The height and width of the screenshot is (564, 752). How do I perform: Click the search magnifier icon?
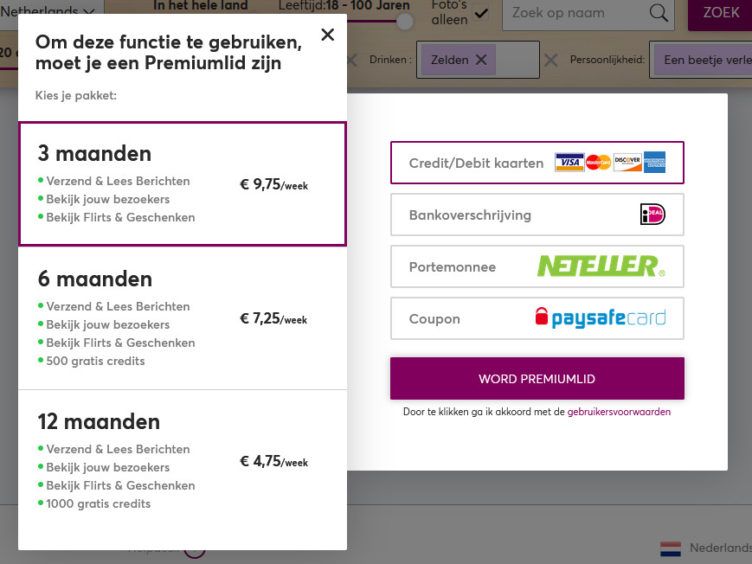658,13
